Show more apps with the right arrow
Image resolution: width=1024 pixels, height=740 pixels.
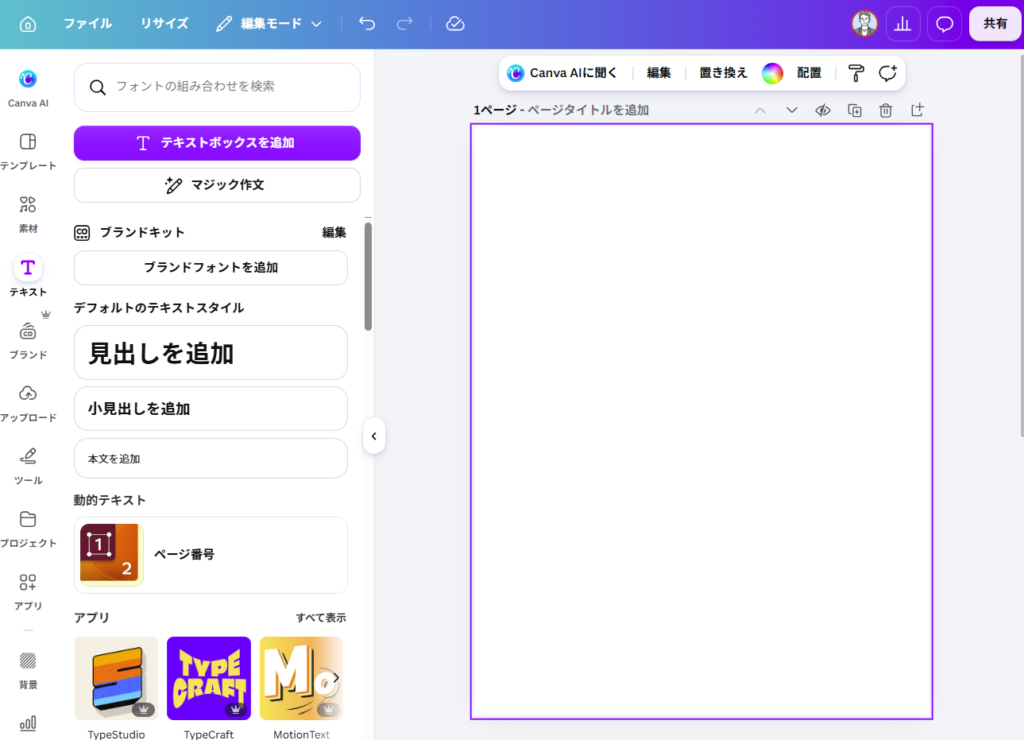point(336,678)
